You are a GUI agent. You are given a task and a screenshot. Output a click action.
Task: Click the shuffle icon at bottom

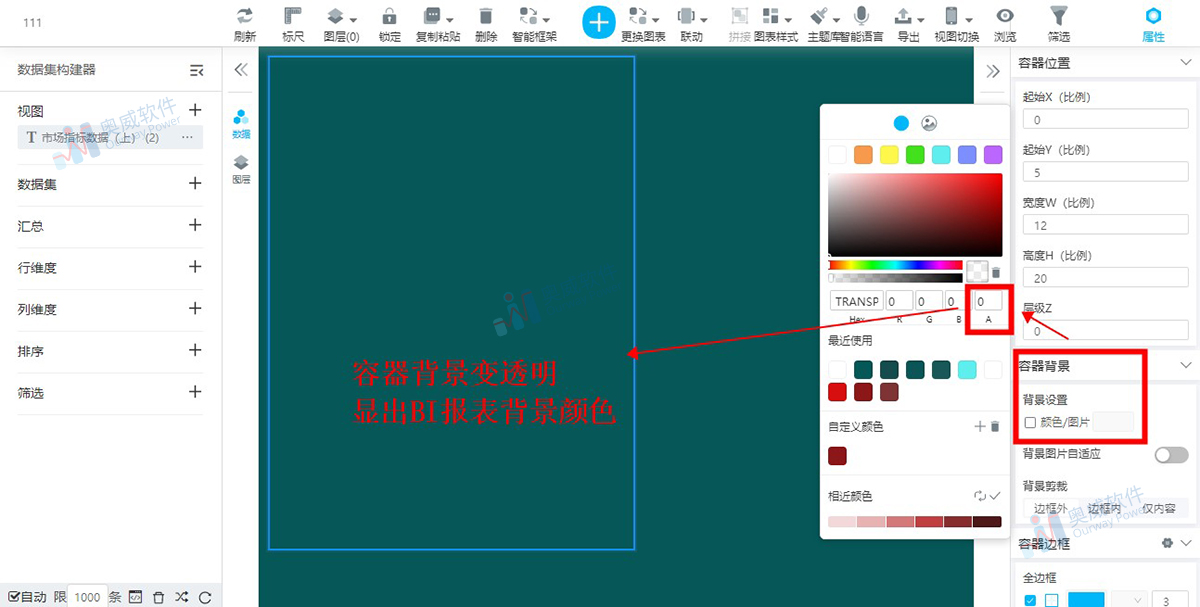coord(181,597)
